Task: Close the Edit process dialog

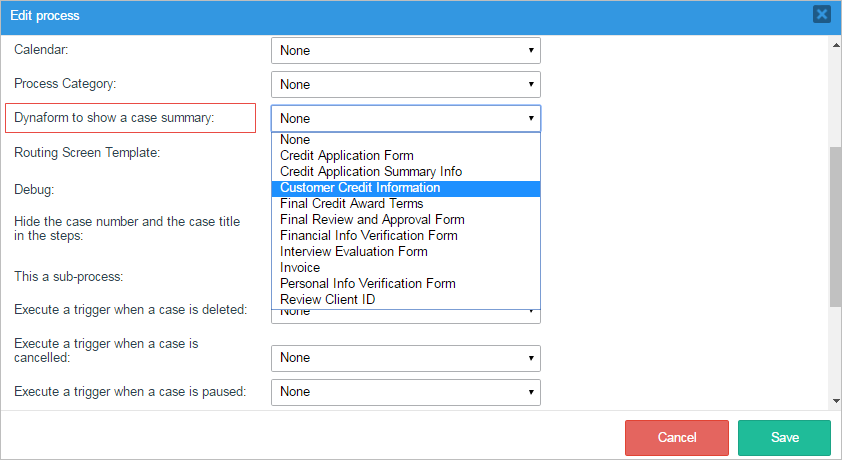Action: click(x=821, y=14)
